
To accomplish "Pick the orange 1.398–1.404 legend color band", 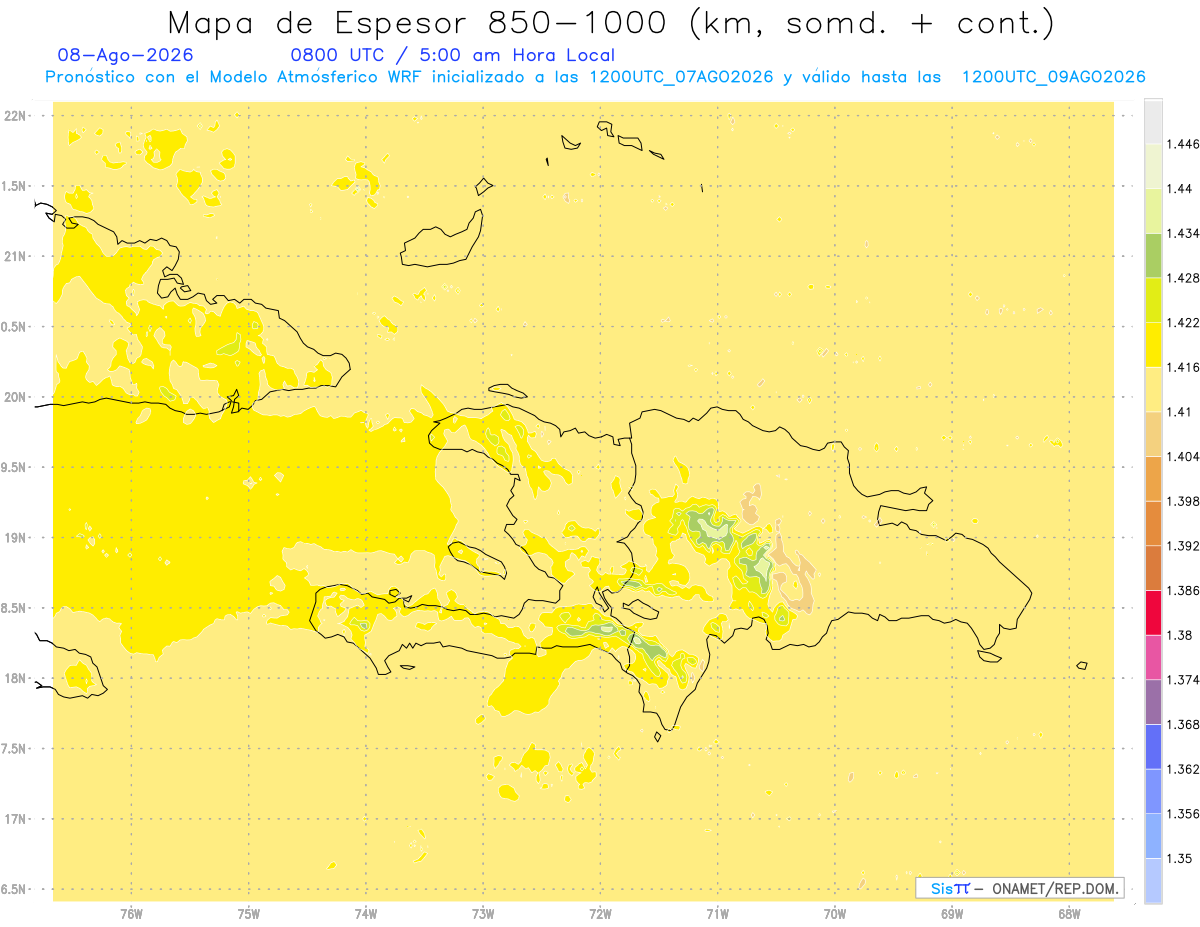I will point(1153,478).
